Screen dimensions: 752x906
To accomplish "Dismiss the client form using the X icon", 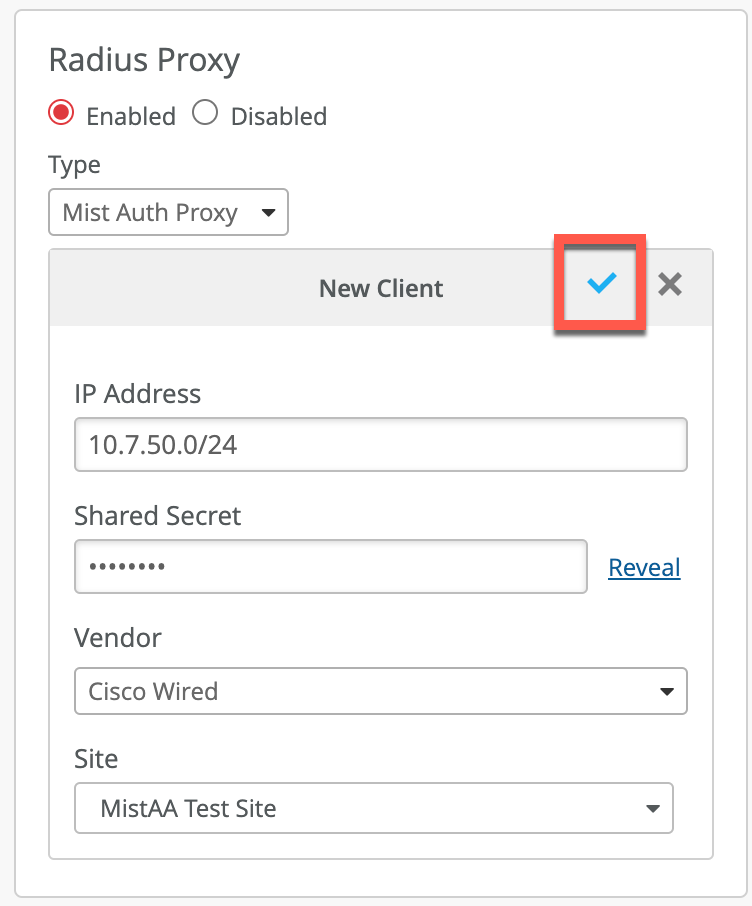I will (x=669, y=284).
